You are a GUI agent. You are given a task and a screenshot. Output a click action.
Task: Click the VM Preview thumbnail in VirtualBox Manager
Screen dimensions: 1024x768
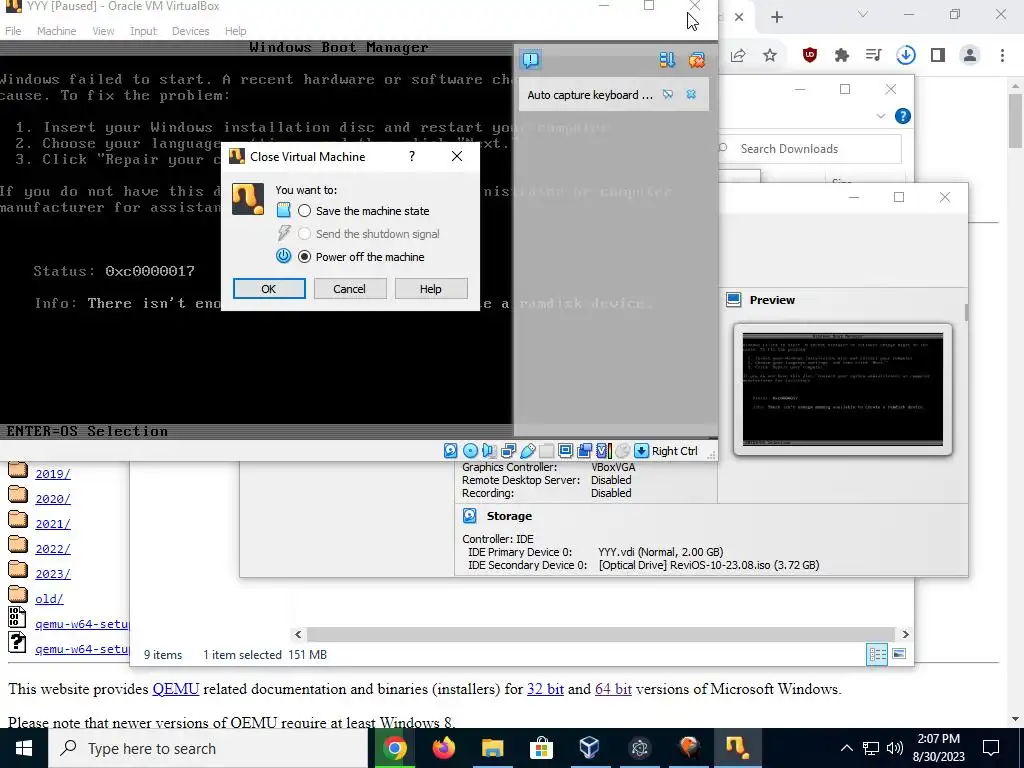[x=842, y=389]
